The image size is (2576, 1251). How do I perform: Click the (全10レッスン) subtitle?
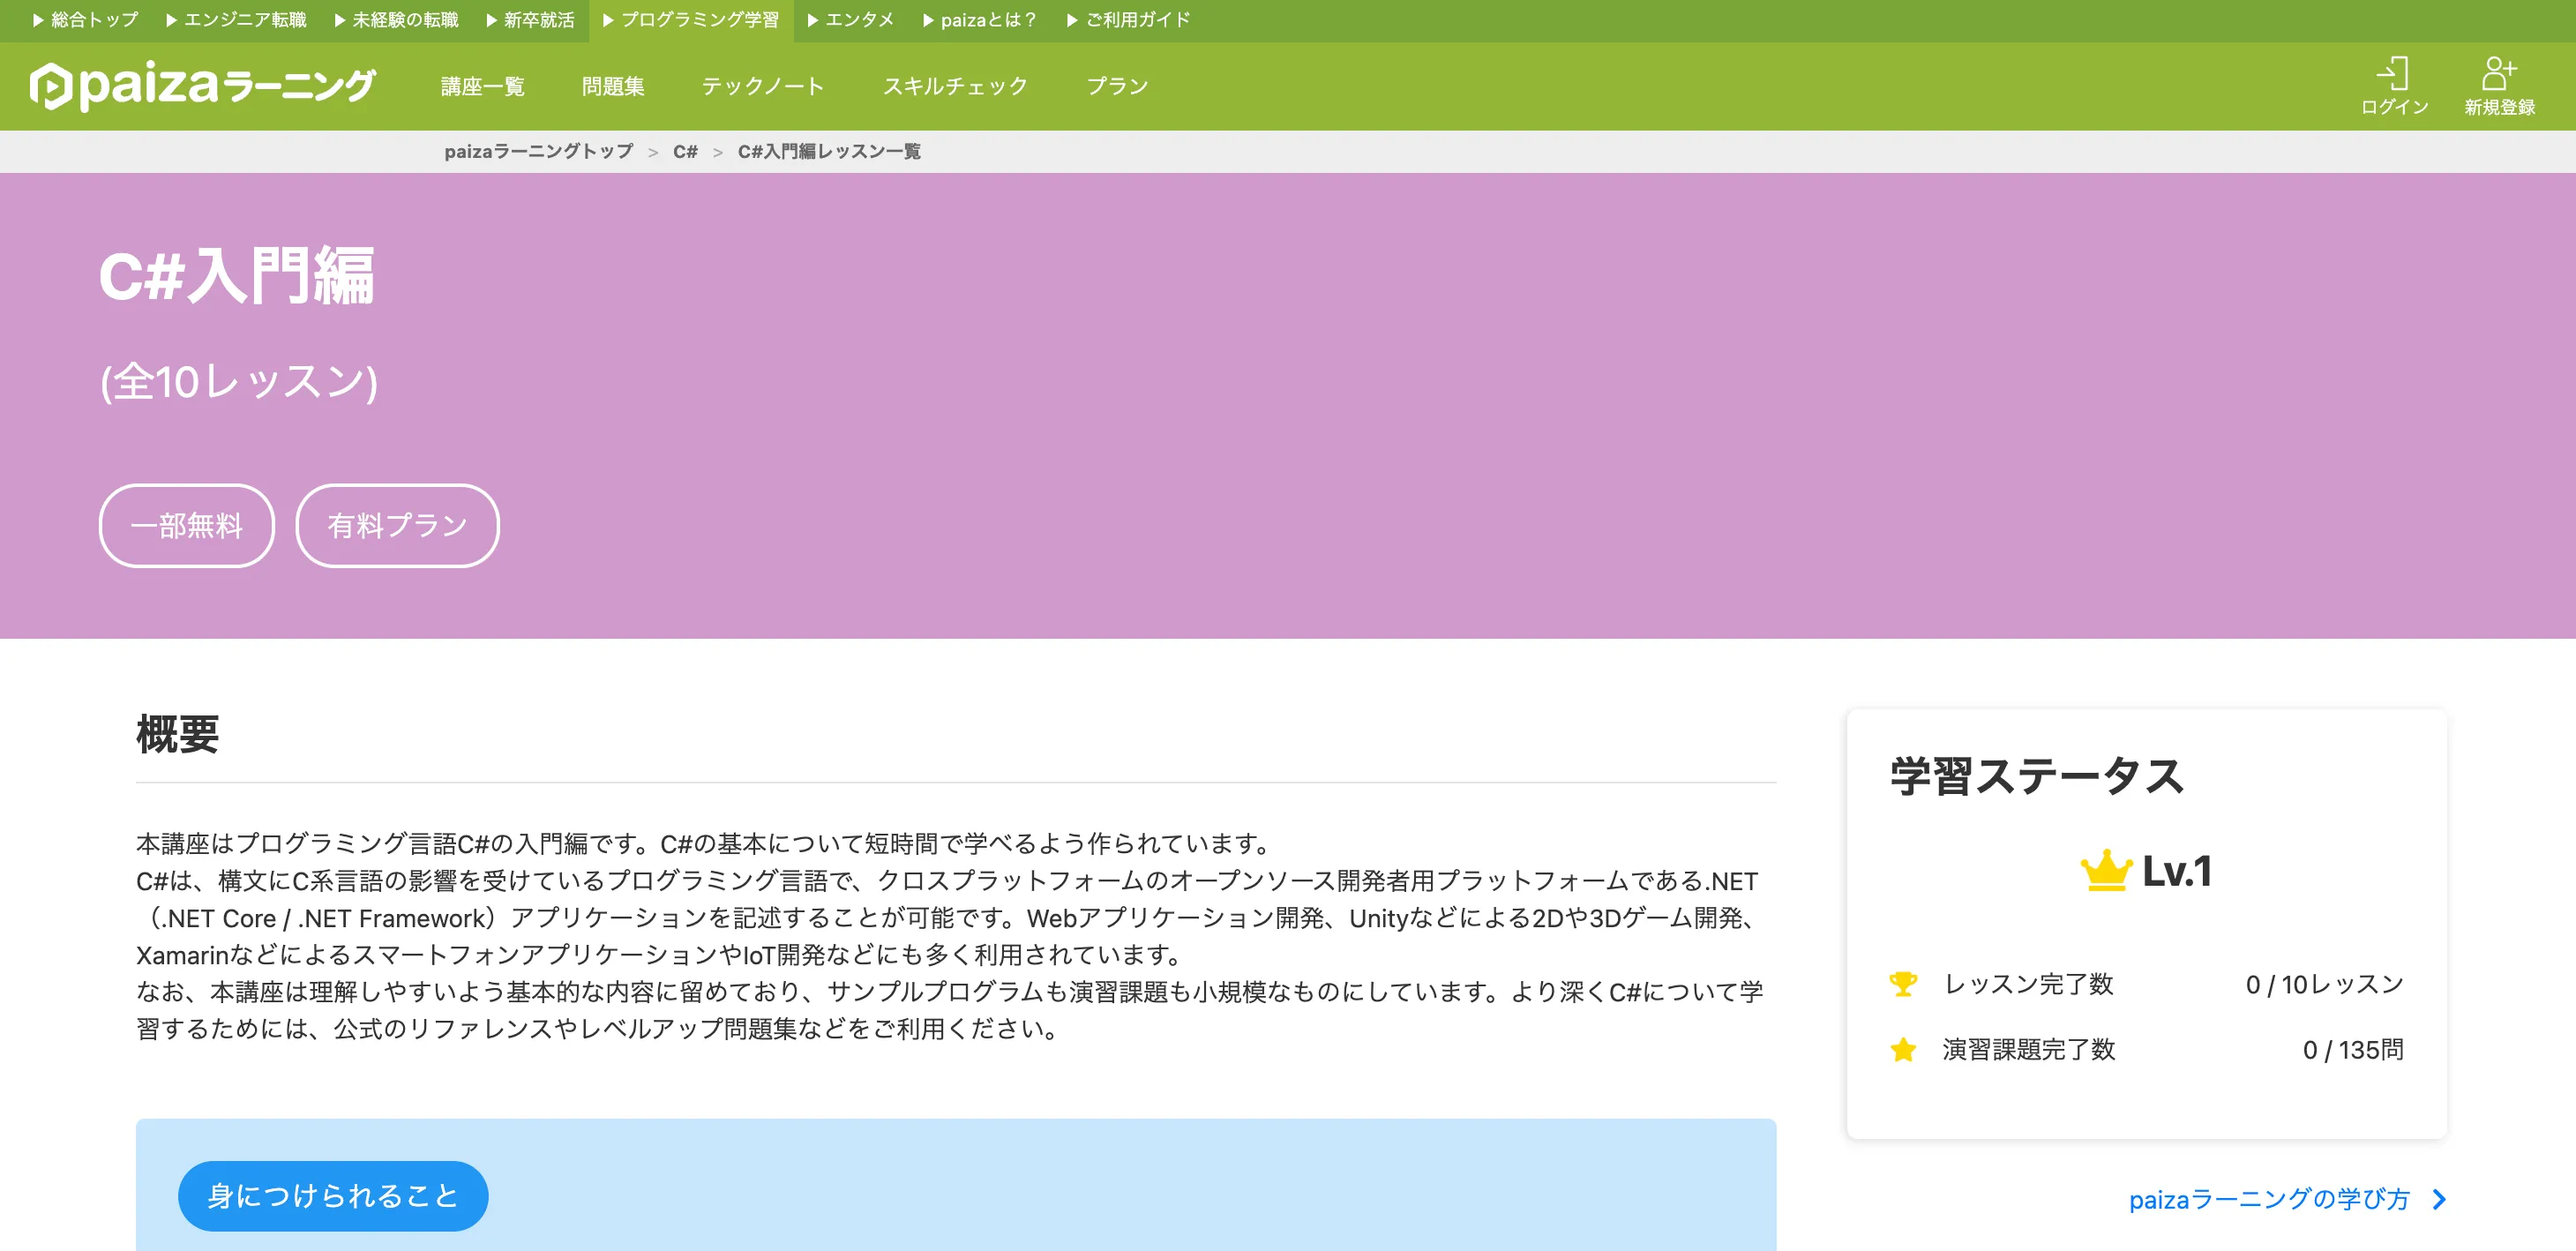pyautogui.click(x=239, y=382)
